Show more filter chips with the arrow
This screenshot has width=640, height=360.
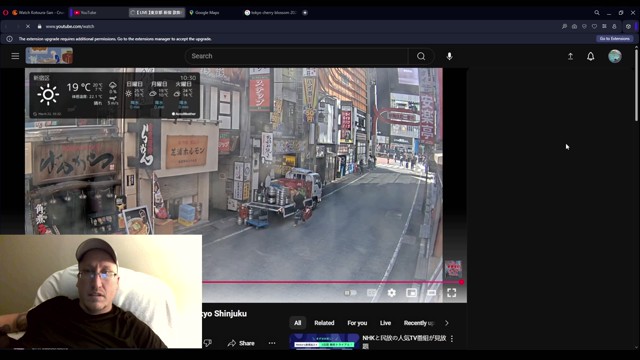pos(447,323)
